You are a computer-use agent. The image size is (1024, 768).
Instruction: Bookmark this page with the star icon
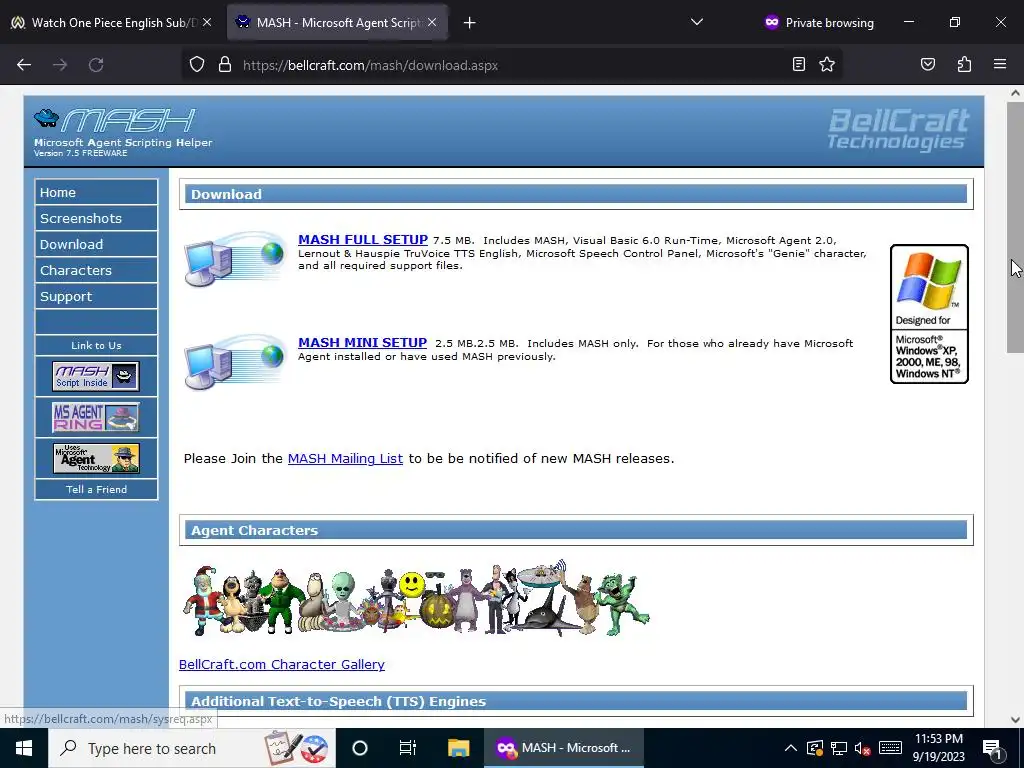click(x=827, y=65)
